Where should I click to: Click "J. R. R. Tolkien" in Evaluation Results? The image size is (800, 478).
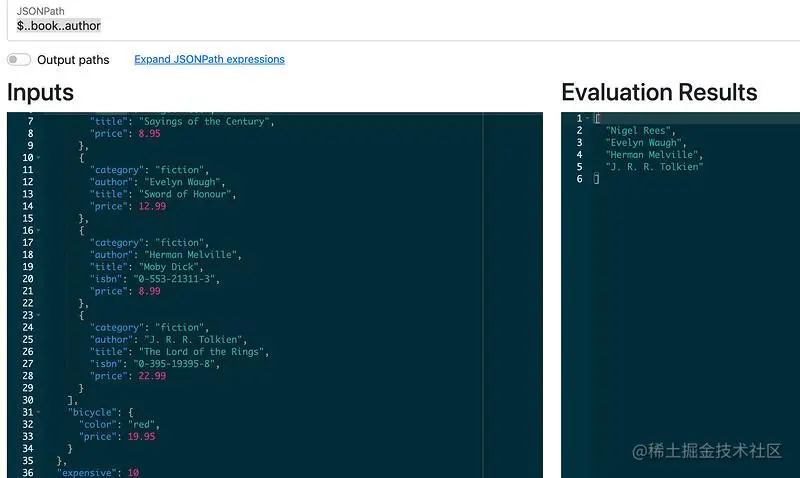655,167
